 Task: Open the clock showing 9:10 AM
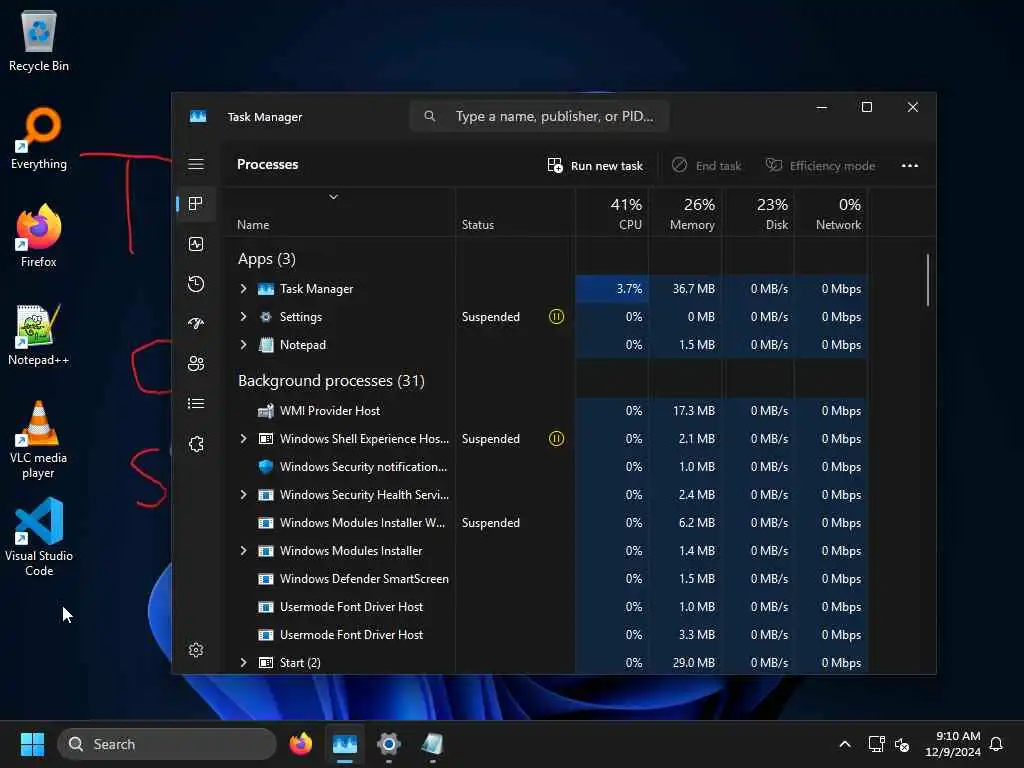tap(953, 744)
